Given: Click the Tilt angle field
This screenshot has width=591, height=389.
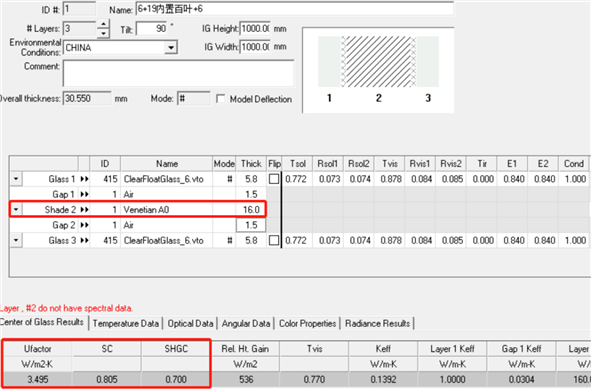Looking at the screenshot, I should [x=152, y=29].
